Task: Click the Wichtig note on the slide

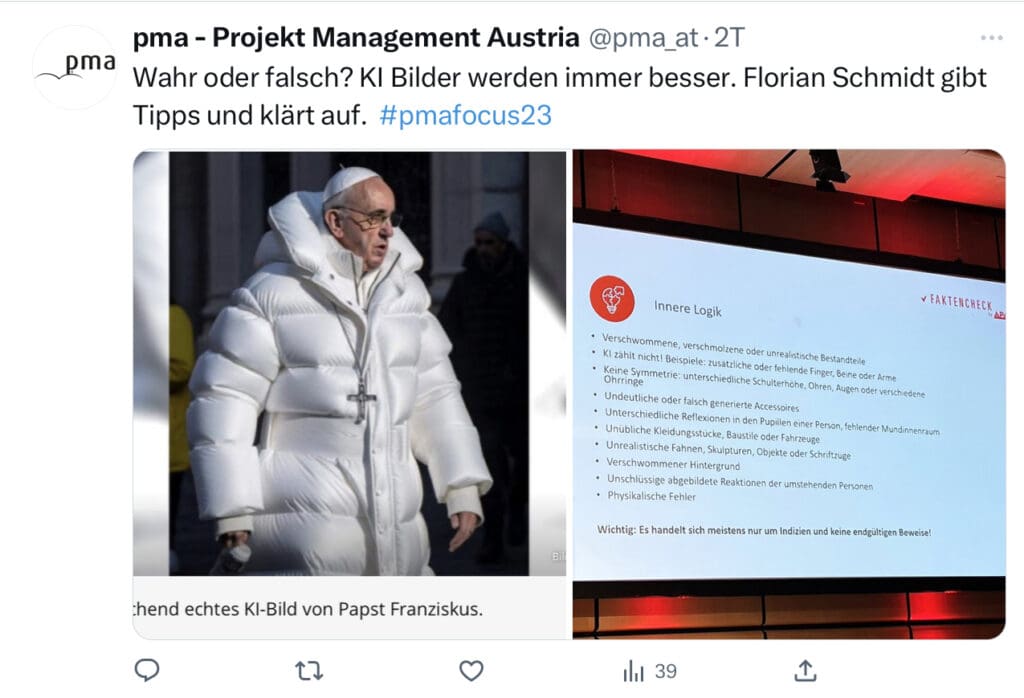Action: tap(764, 531)
